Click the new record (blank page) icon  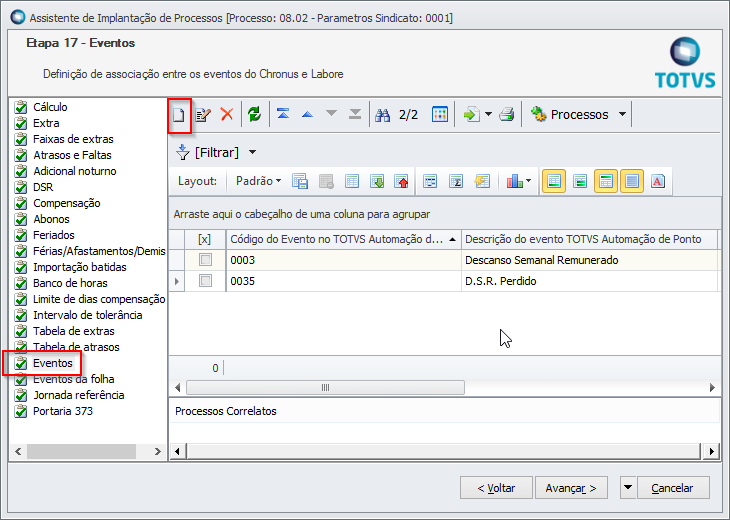[x=179, y=115]
